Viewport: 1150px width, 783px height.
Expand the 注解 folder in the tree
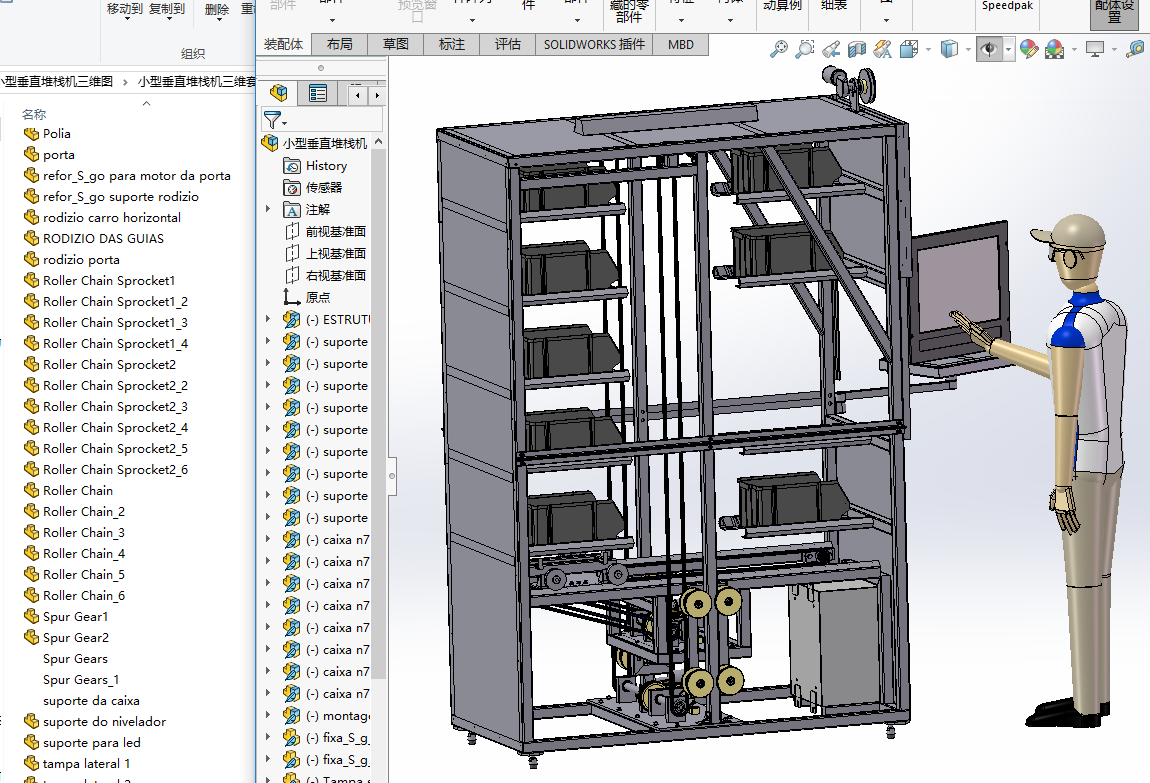pos(268,210)
